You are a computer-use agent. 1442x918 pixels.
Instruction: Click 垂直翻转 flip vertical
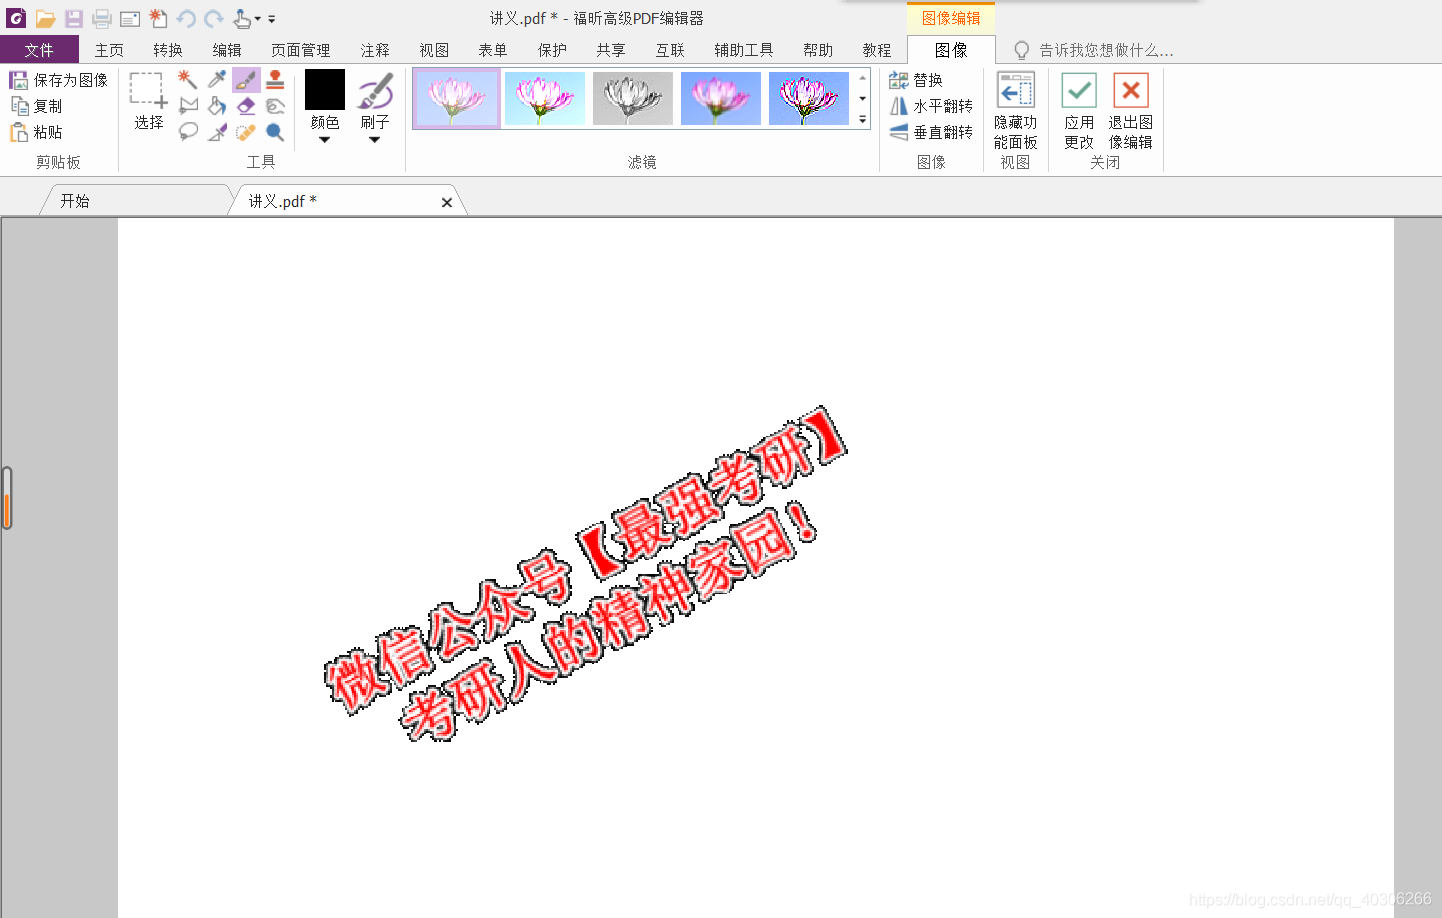[931, 132]
